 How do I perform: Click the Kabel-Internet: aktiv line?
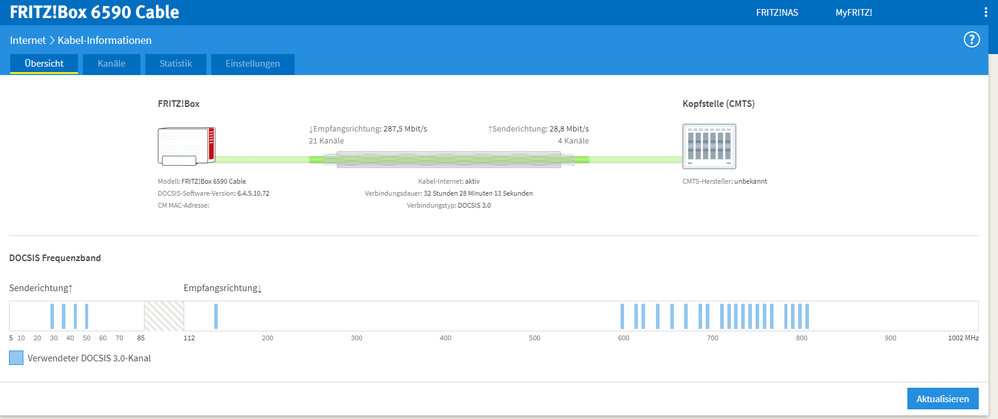click(x=448, y=181)
